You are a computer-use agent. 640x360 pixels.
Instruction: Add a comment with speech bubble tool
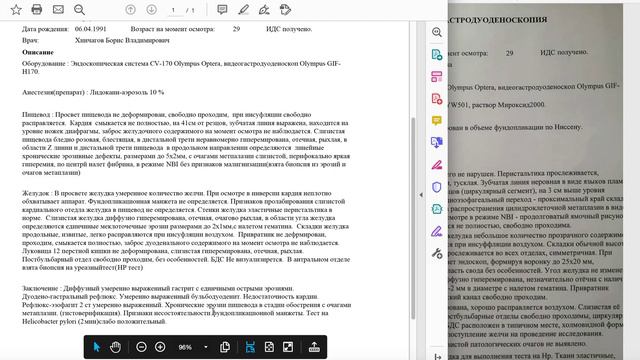222,9
